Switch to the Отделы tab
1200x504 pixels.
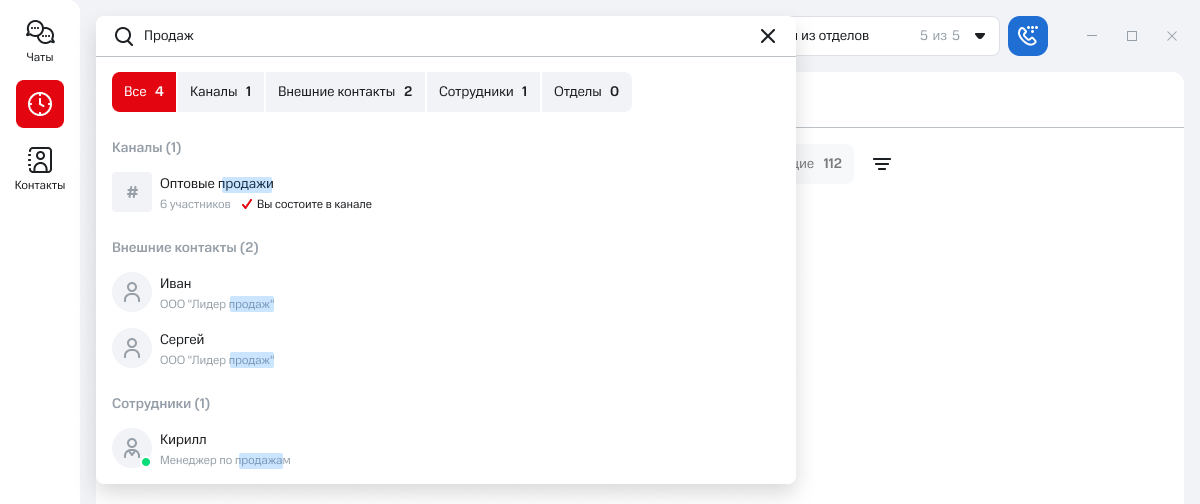(x=586, y=92)
